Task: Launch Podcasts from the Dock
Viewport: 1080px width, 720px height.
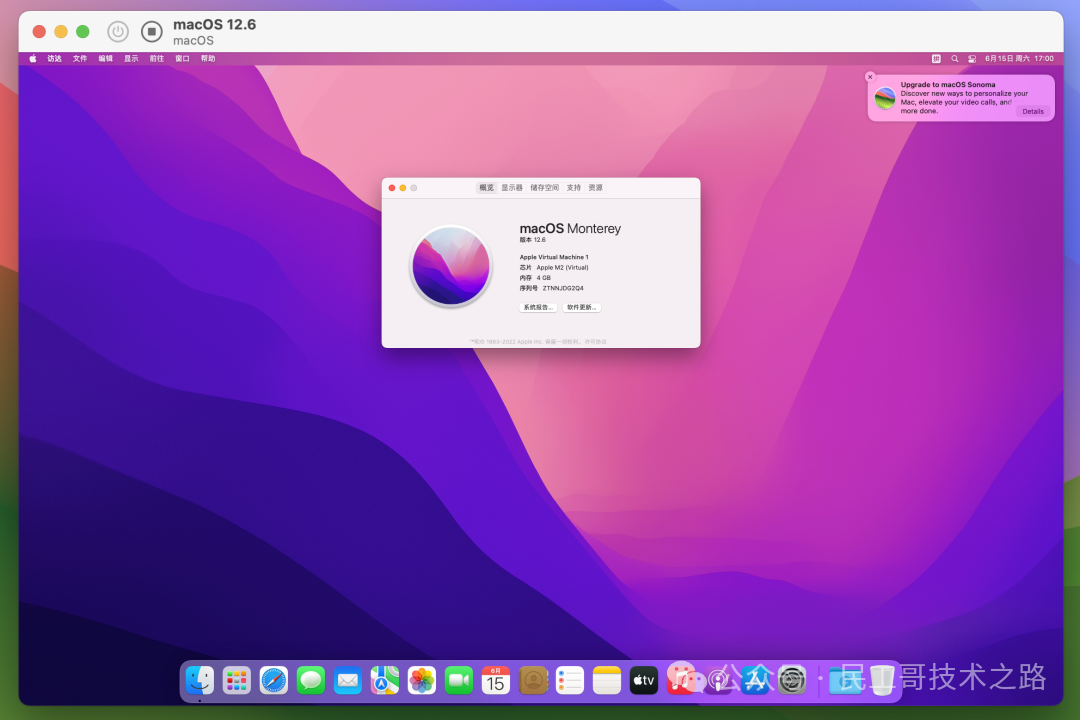Action: point(718,681)
